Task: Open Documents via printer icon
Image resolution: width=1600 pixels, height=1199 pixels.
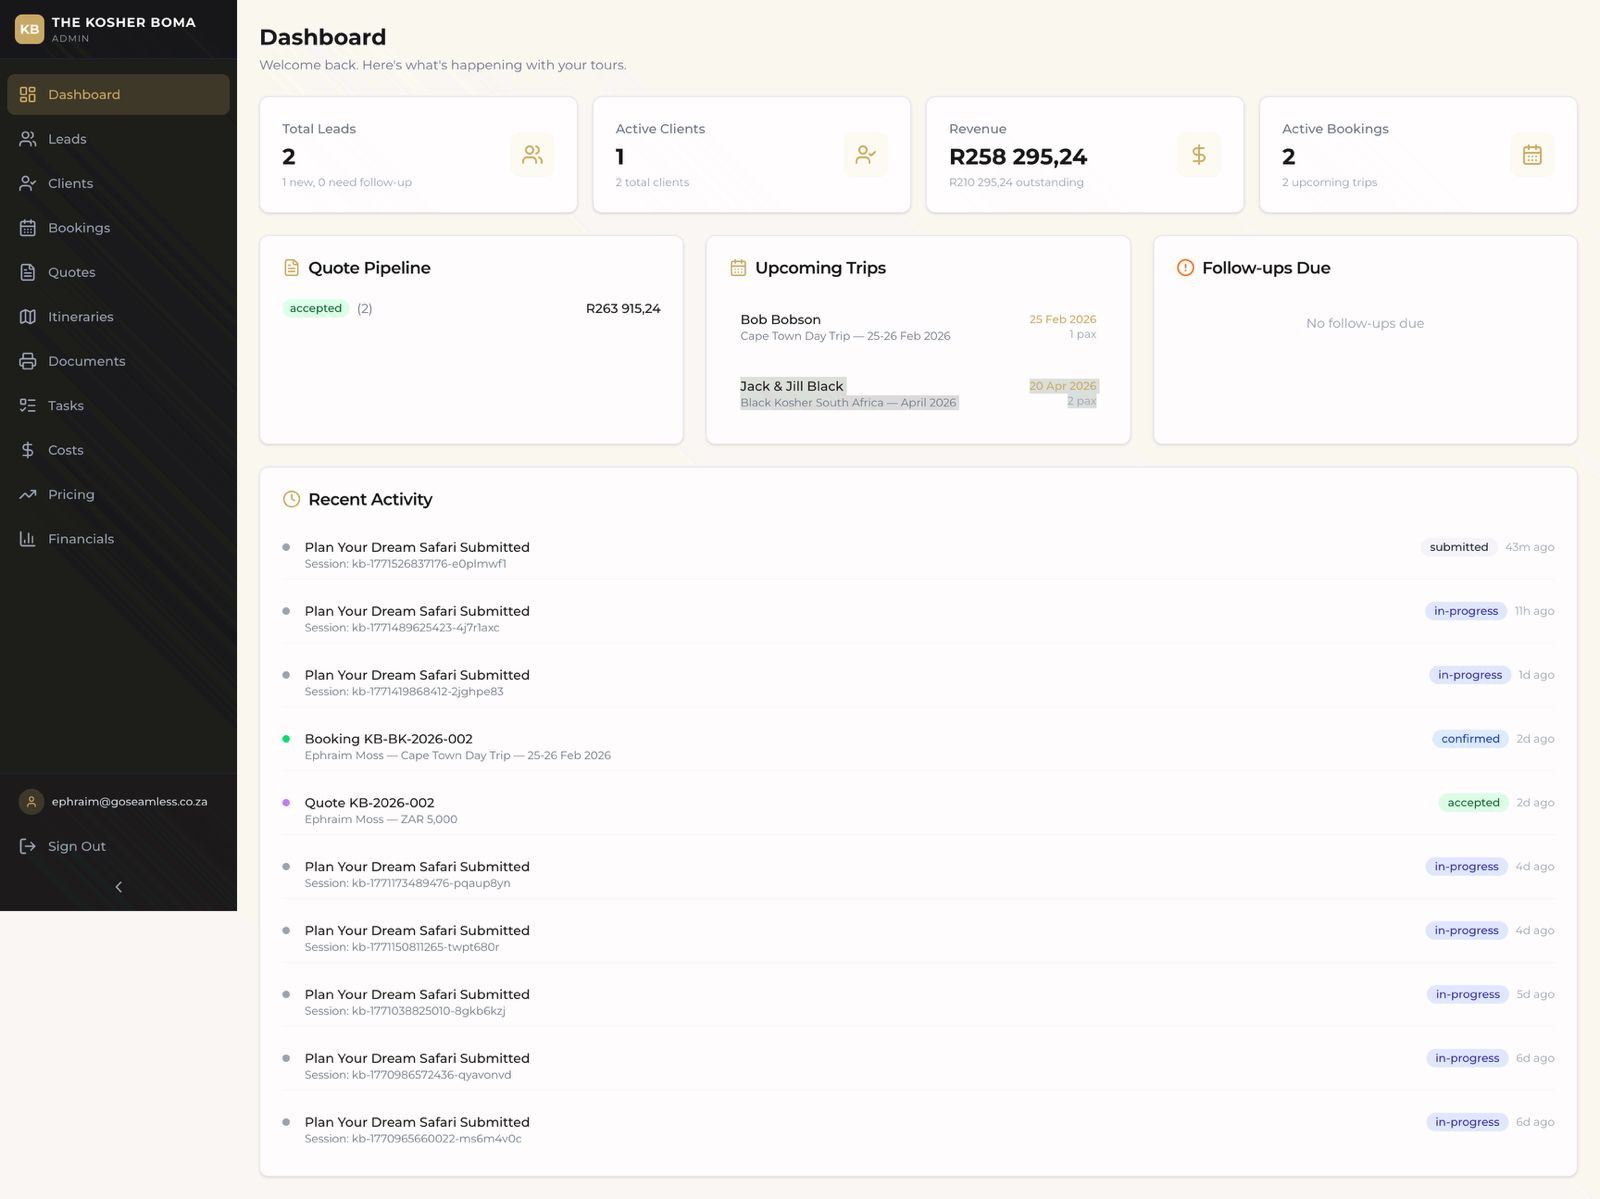Action: pos(27,361)
